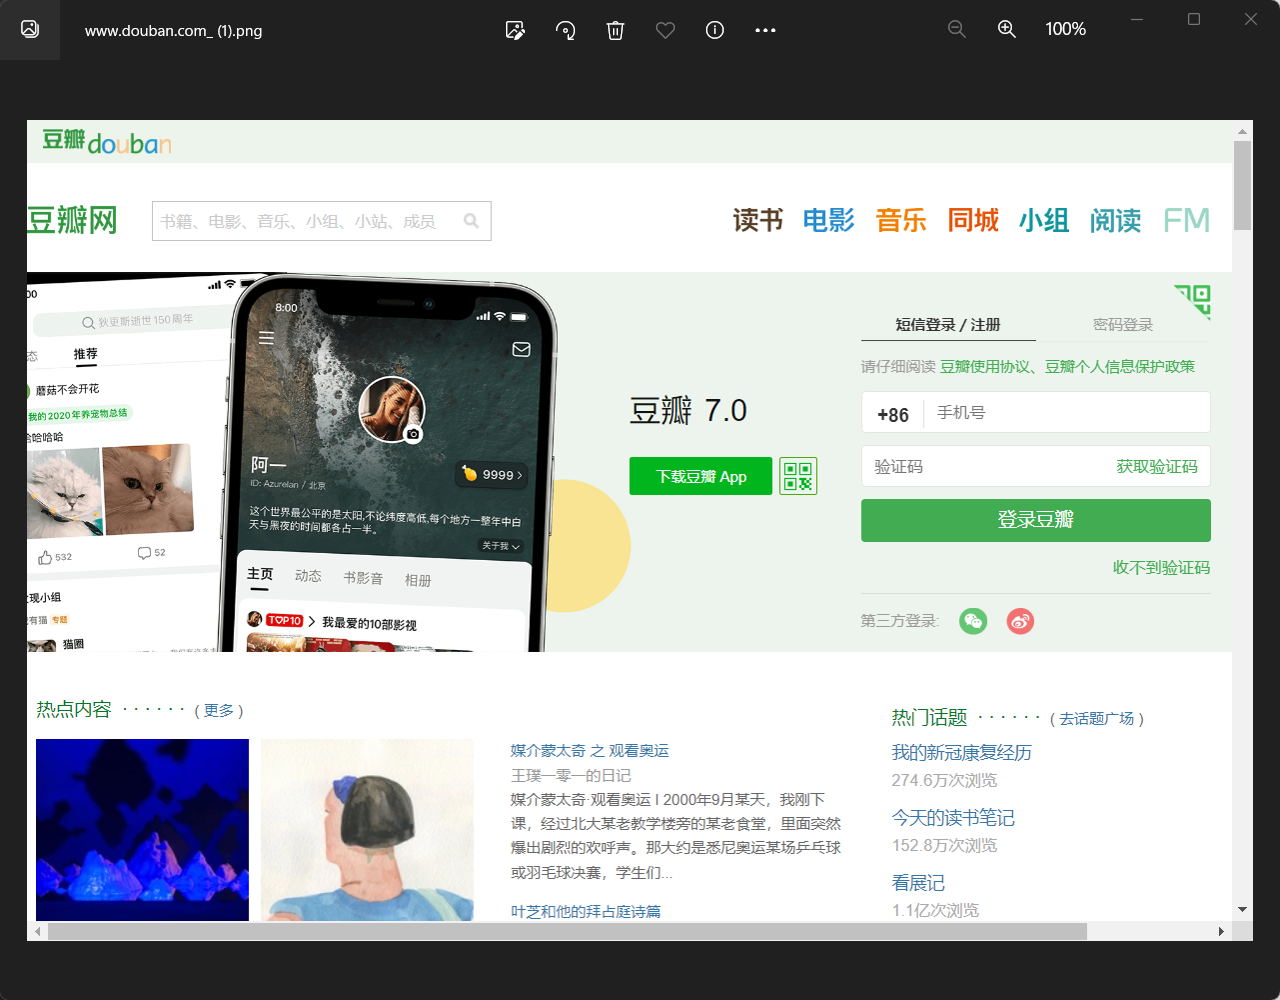The width and height of the screenshot is (1280, 1000).
Task: Click the scroll-down arrow of the vertical scrollbar
Action: click(x=1243, y=910)
